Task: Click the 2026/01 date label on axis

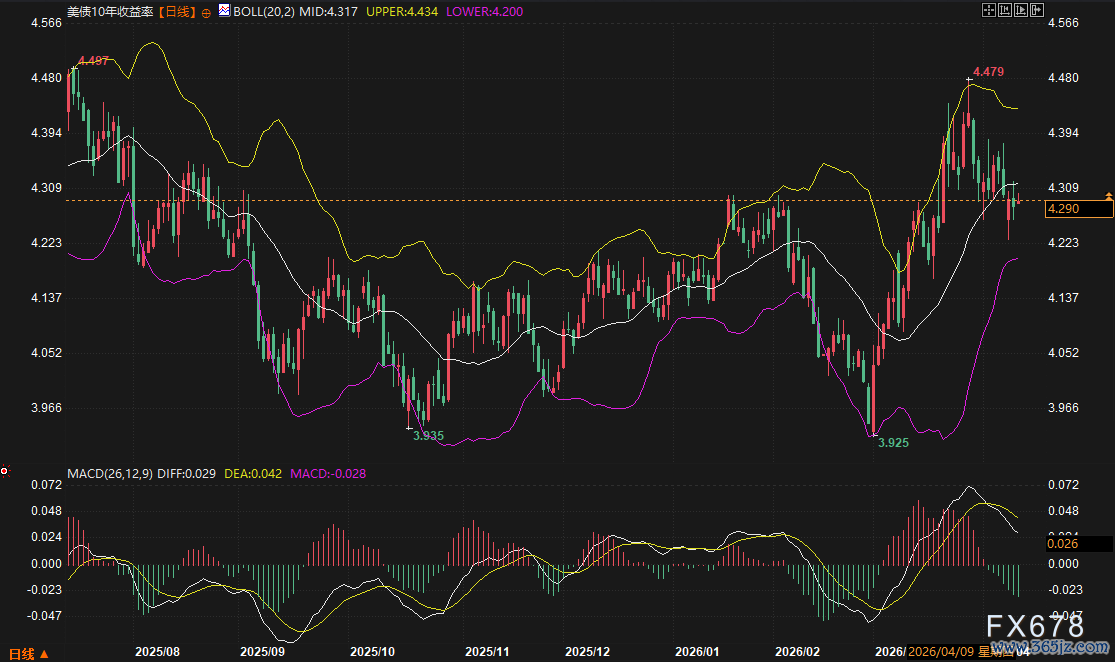Action: point(697,652)
